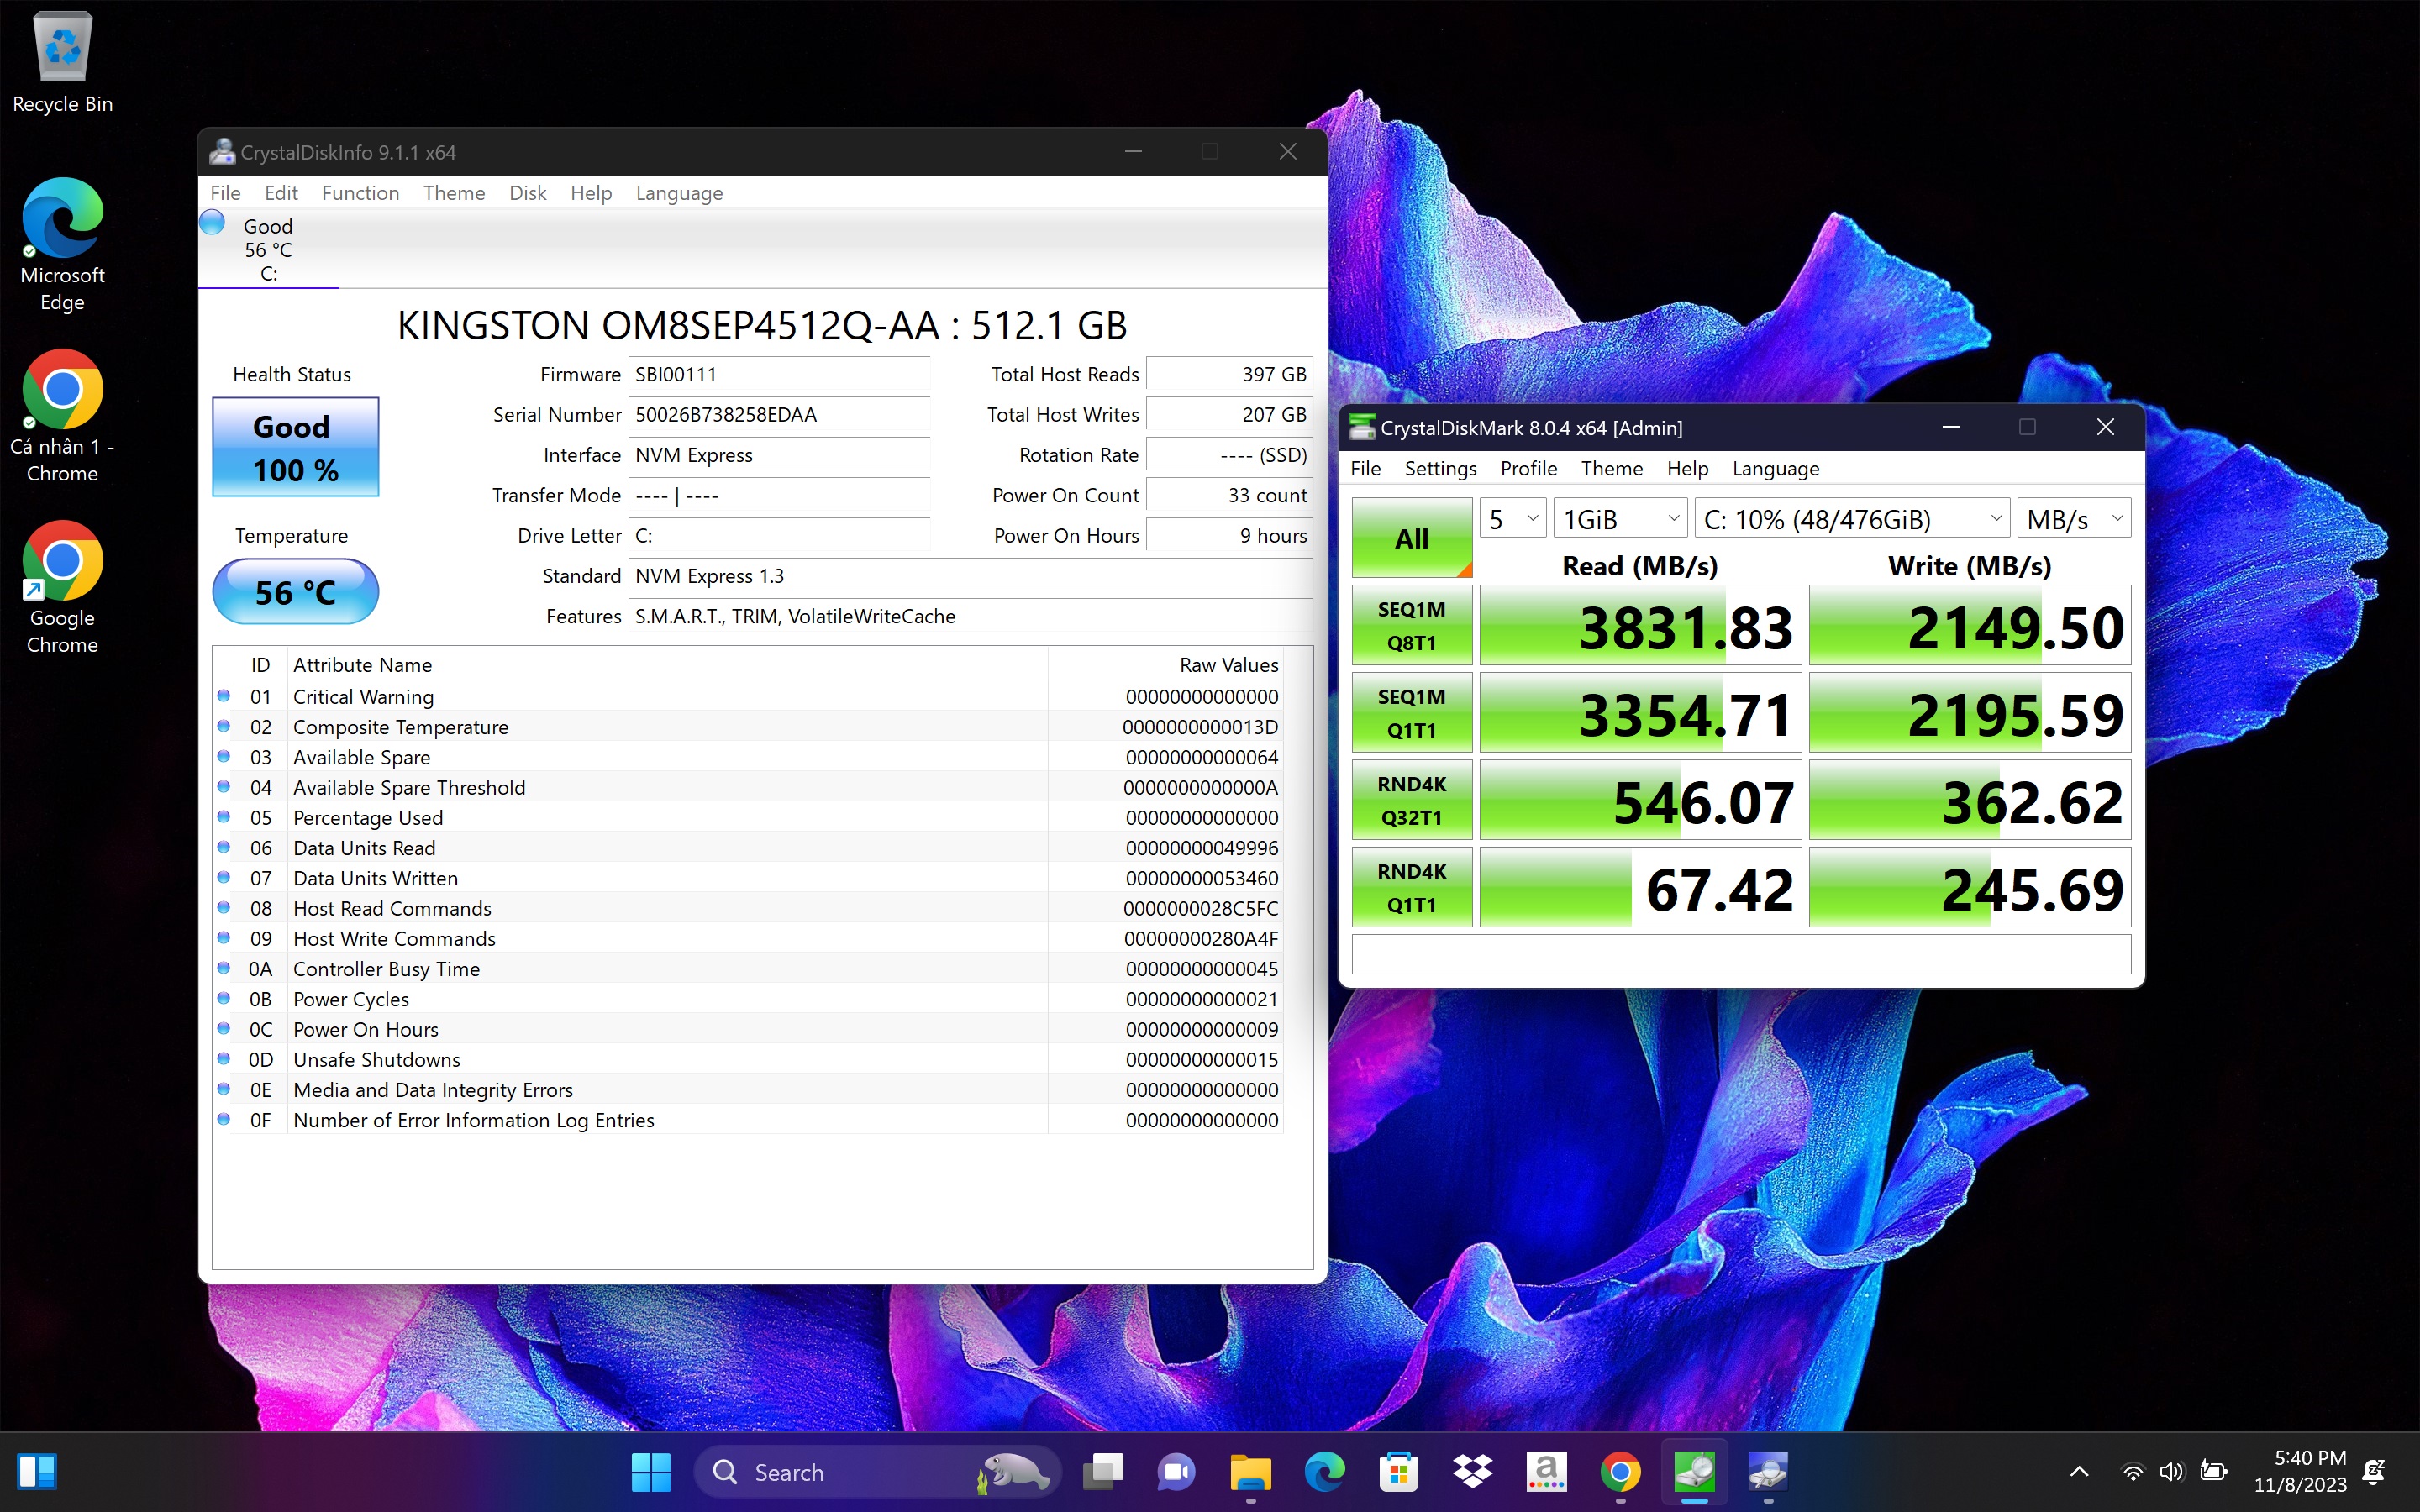
Task: Open Amazon app from the taskbar
Action: pos(1546,1472)
